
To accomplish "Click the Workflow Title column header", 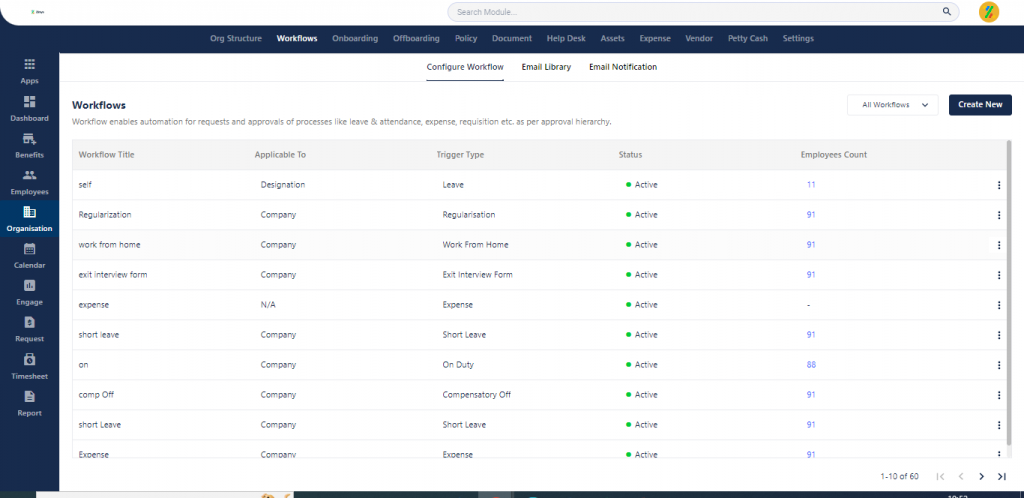I will [106, 155].
